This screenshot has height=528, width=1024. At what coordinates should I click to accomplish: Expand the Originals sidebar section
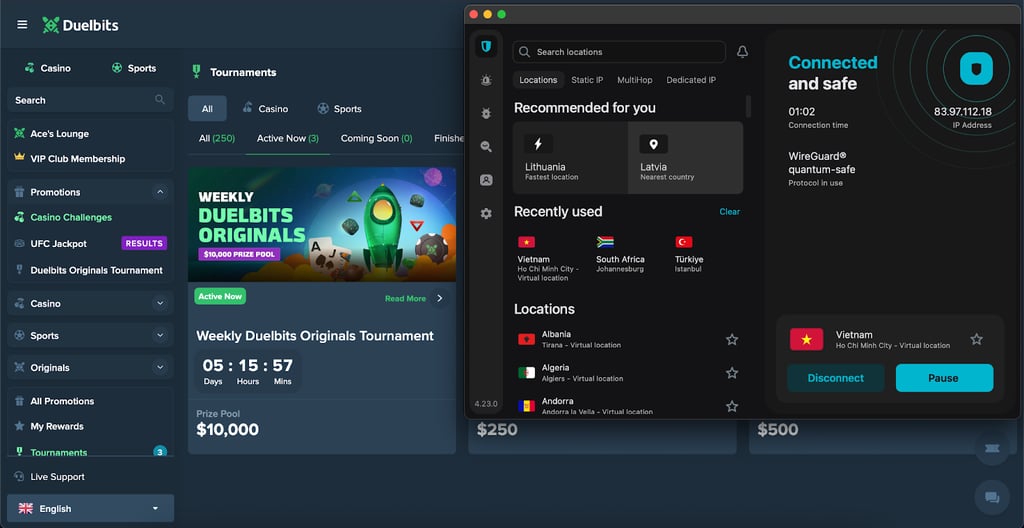[160, 367]
